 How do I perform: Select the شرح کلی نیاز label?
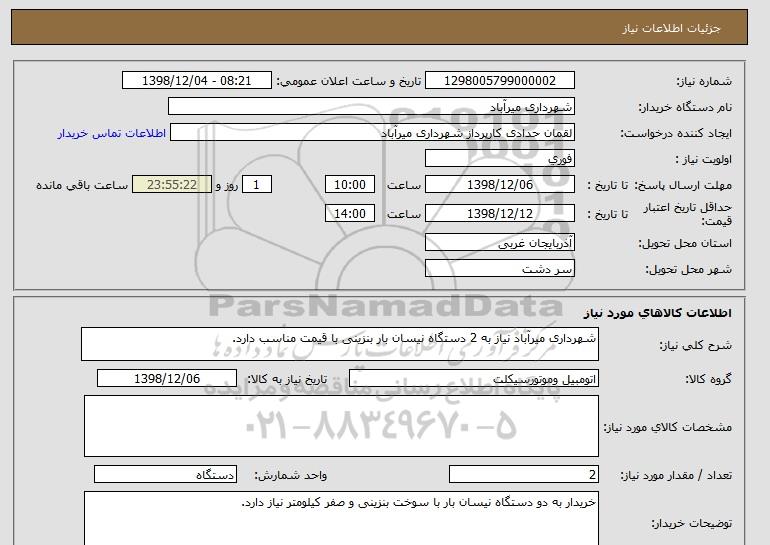pyautogui.click(x=695, y=345)
